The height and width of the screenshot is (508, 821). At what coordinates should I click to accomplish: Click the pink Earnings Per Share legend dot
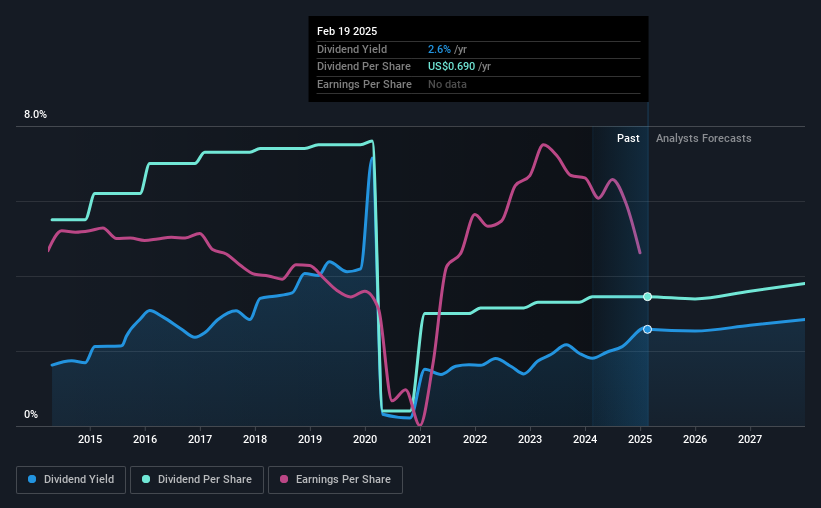284,479
